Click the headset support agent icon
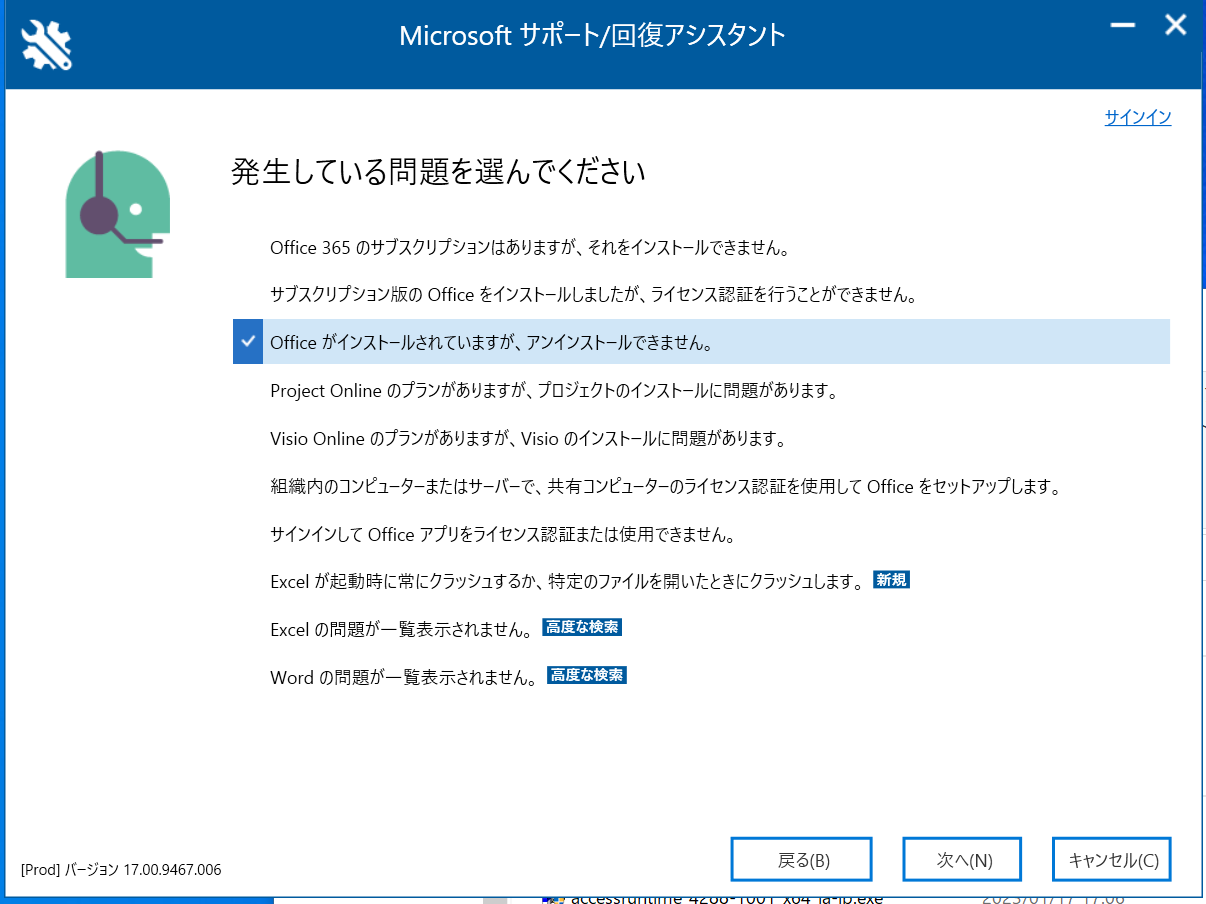Viewport: 1206px width, 904px height. (117, 214)
